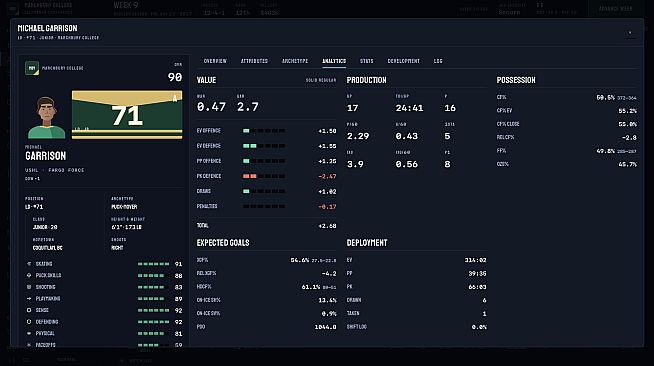Click the EV Defence value bar

tap(264, 146)
